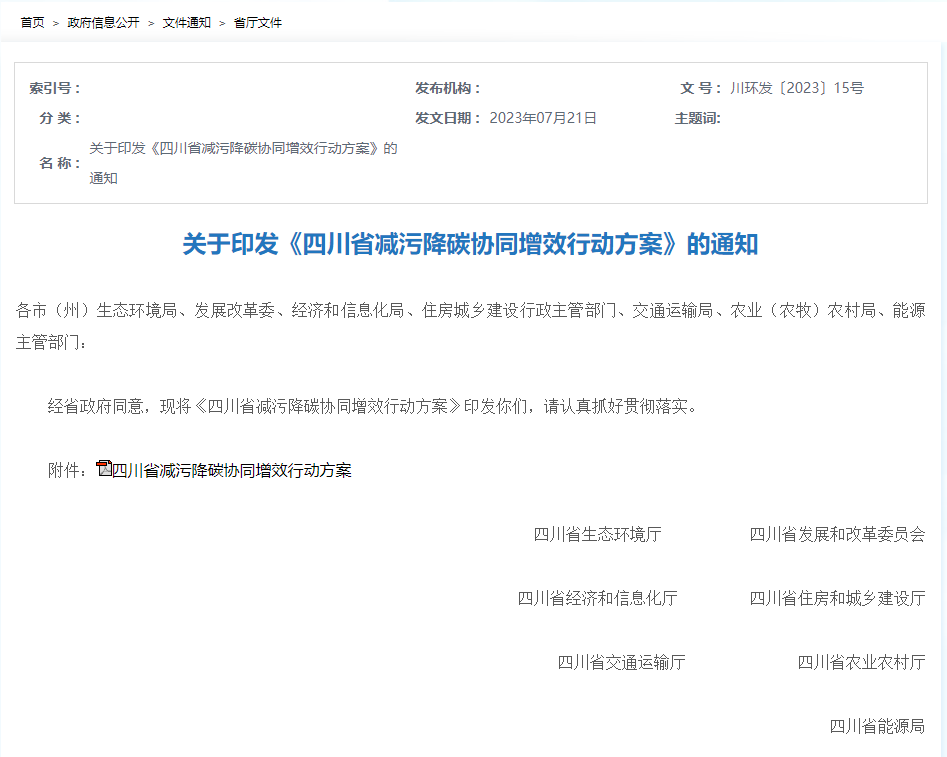This screenshot has width=947, height=757.
Task: Click the paragraph starting with 经省政府同意
Action: (x=372, y=406)
